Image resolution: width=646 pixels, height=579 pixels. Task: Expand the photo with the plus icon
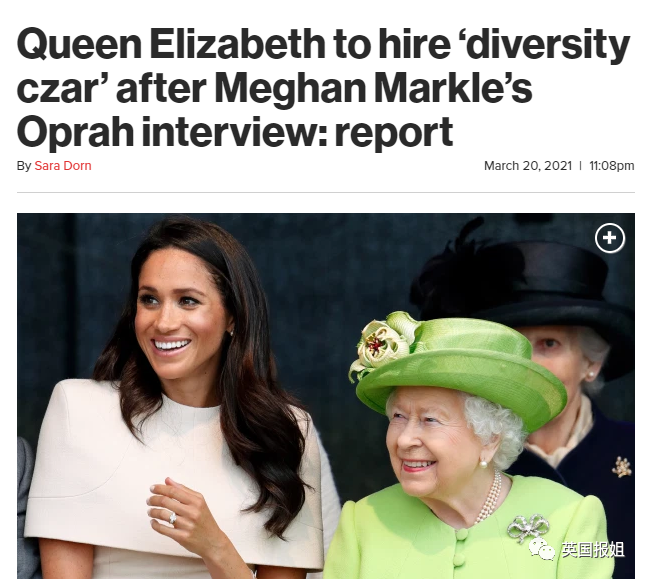[x=610, y=238]
